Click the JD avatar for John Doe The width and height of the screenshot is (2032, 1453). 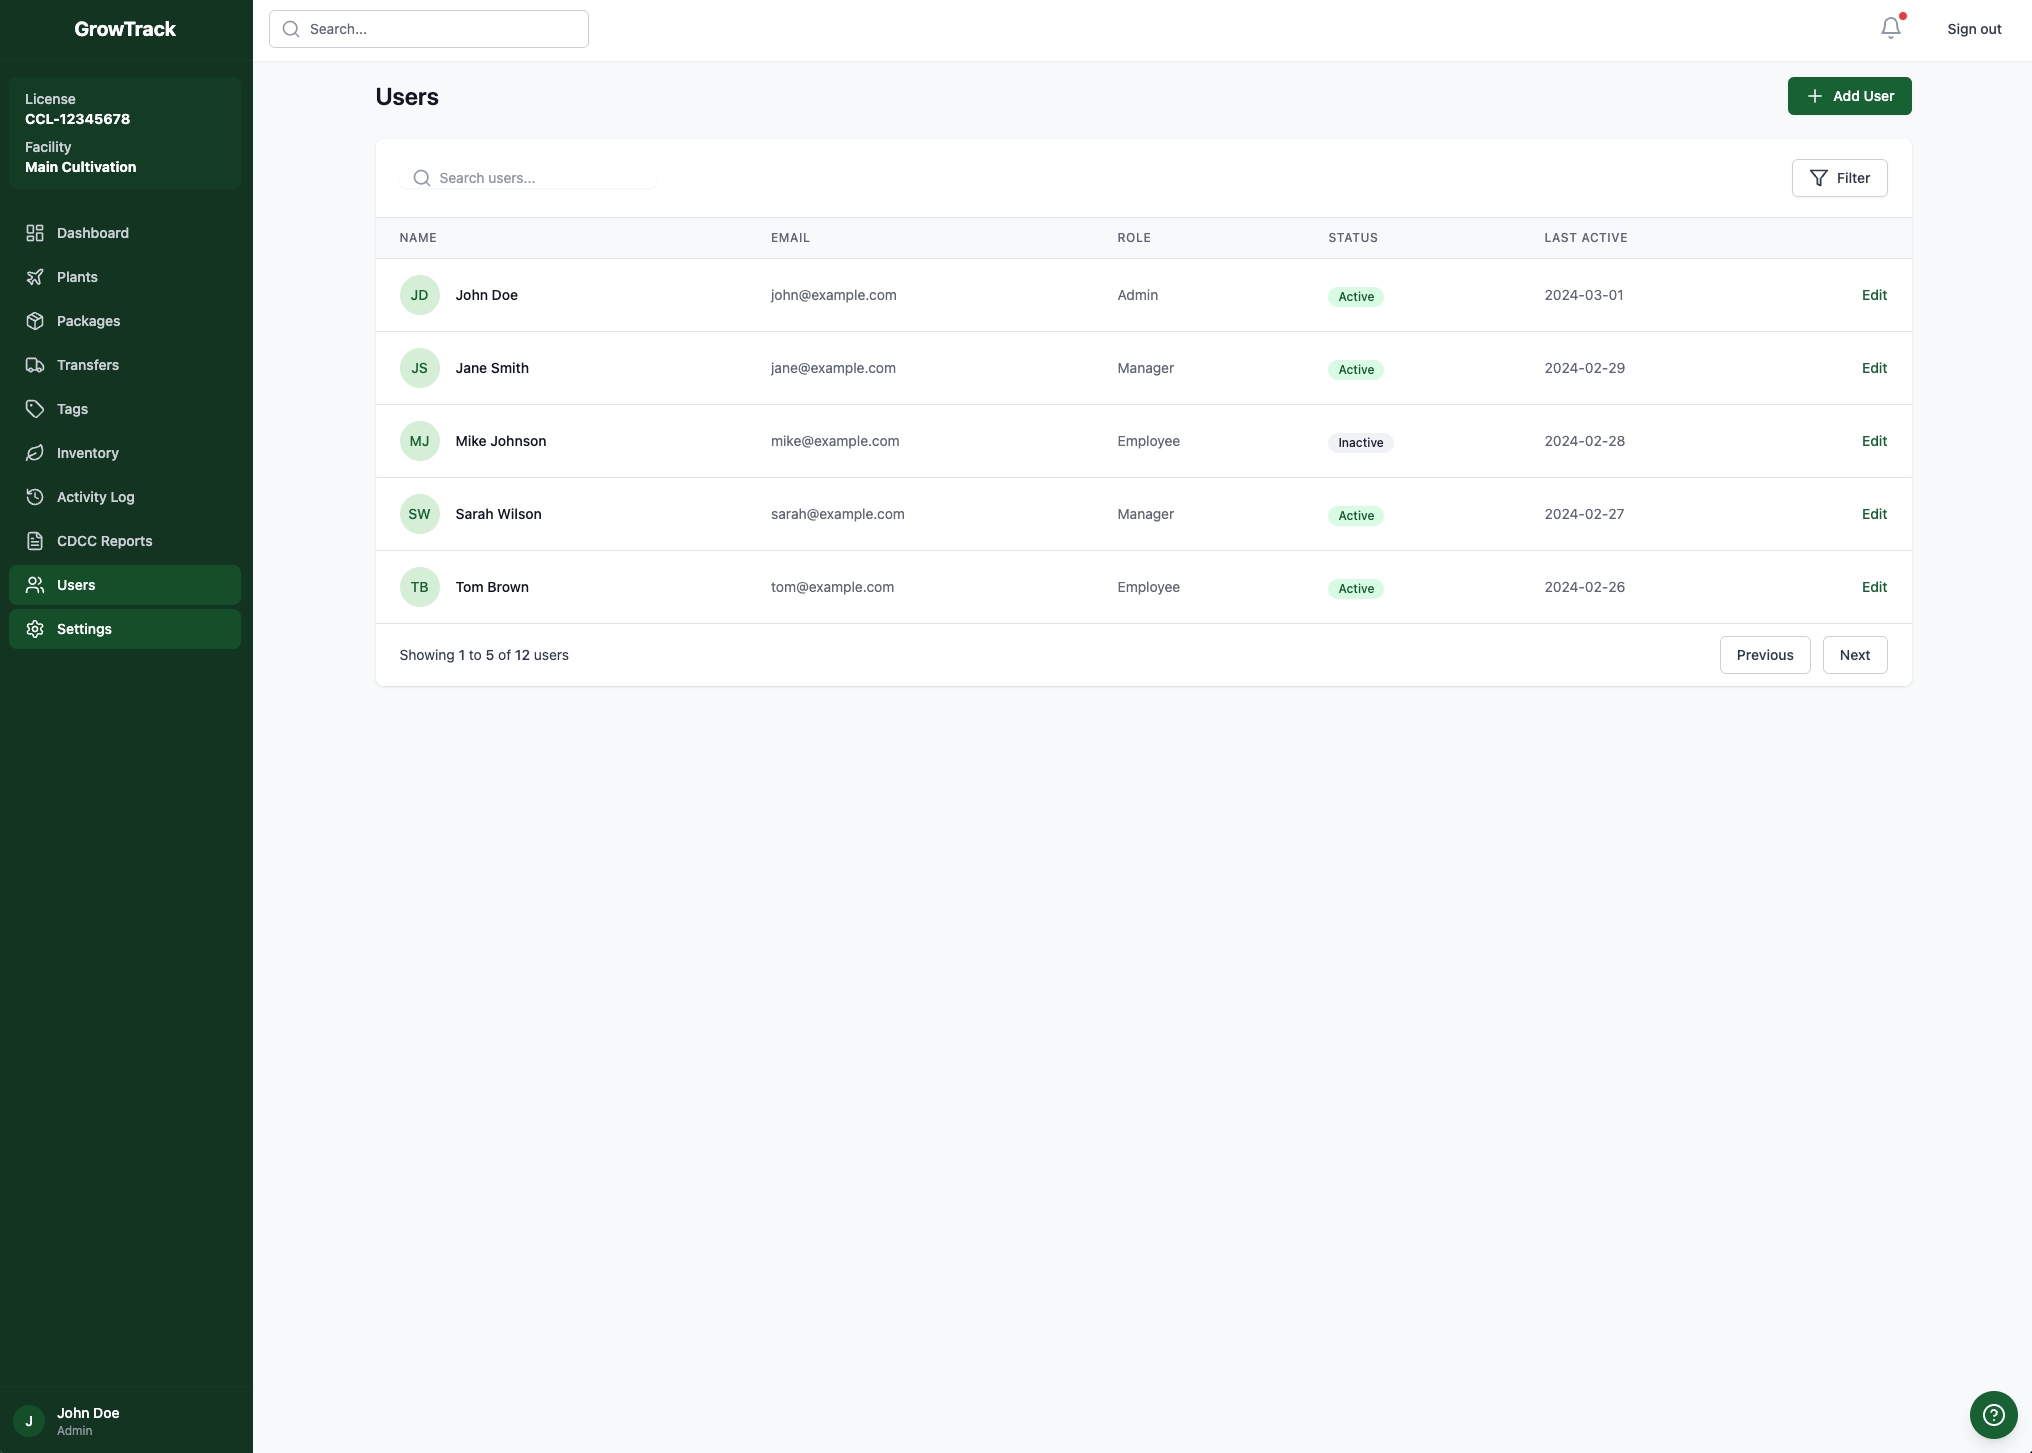click(419, 295)
